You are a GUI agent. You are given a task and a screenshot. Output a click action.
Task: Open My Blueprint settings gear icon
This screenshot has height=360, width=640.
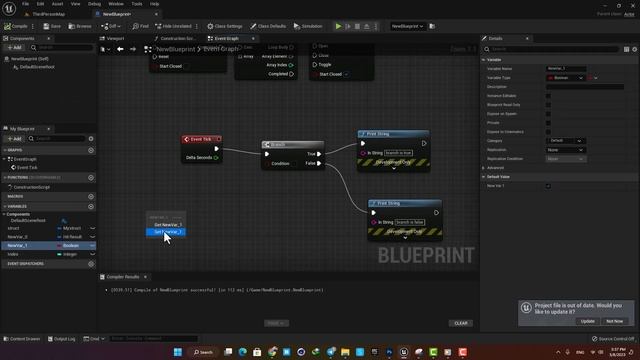[x=91, y=139]
